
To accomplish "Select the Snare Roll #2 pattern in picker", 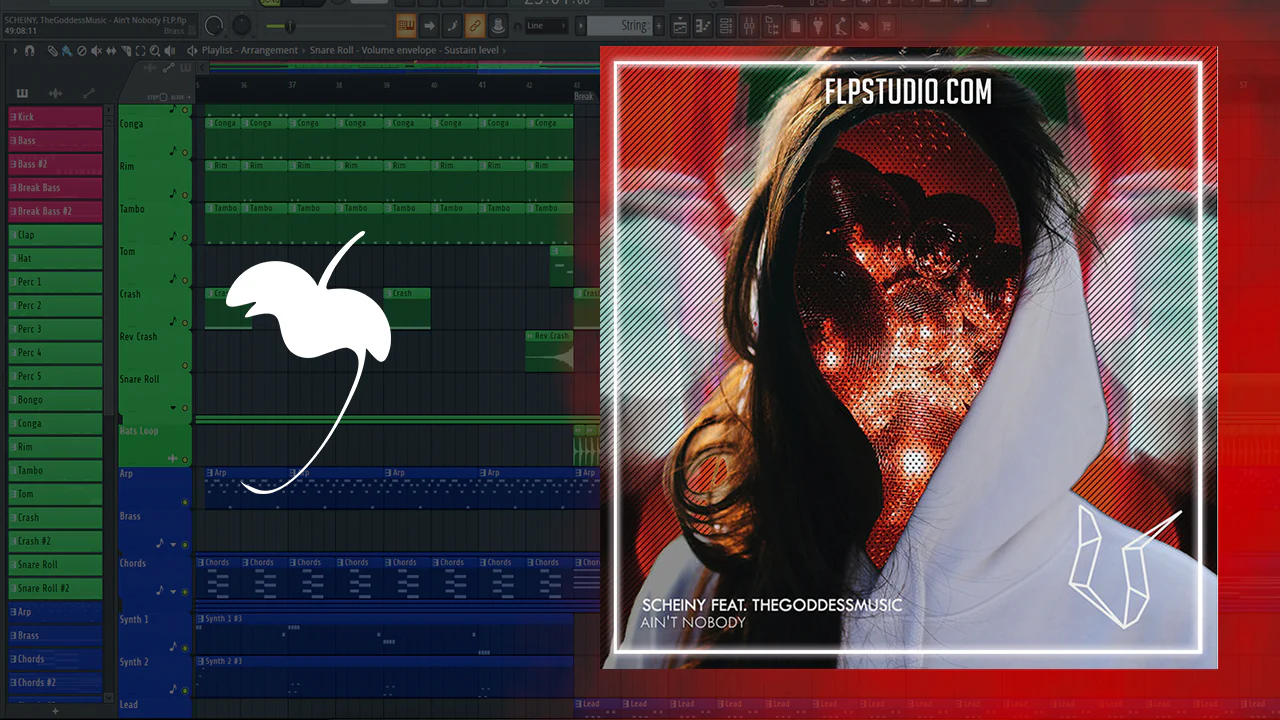I will coord(55,589).
